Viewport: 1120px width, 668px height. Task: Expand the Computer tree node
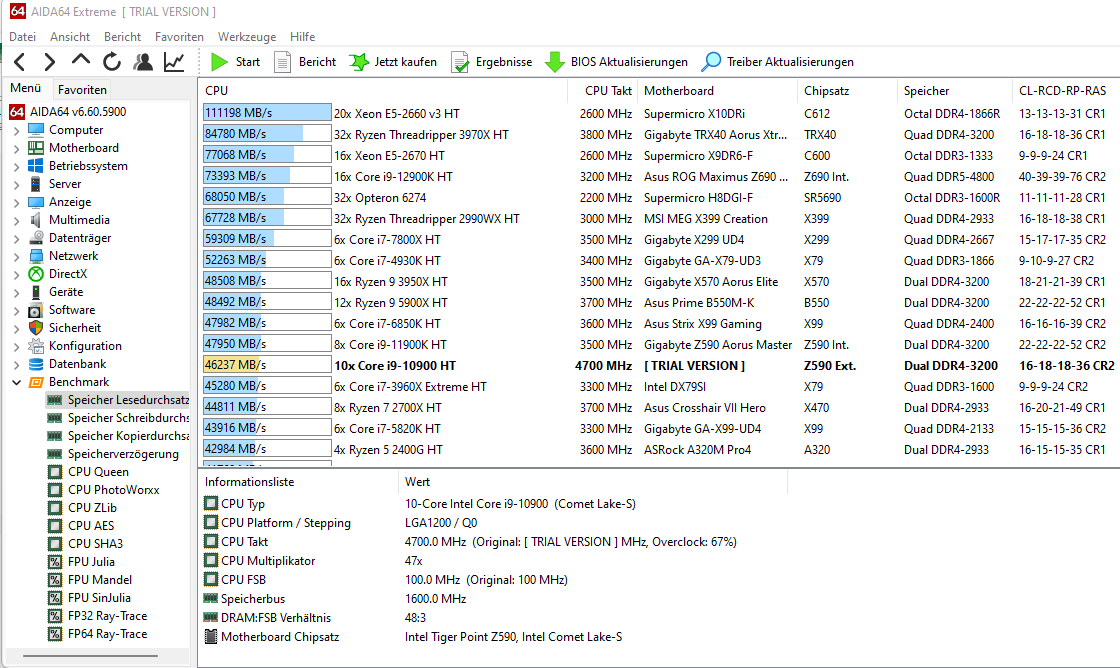point(16,130)
